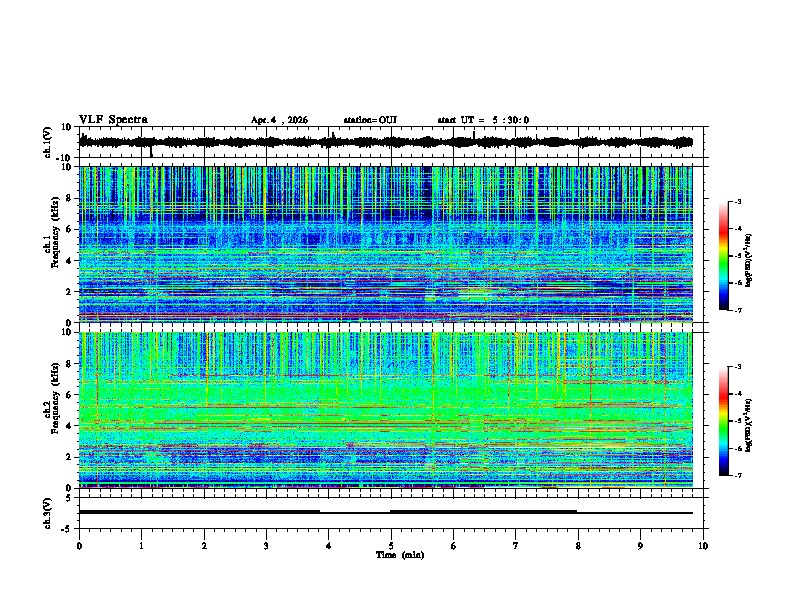Viewport: 792px width, 612px height.
Task: Click the "4" minute tick on time axis
Action: [x=329, y=546]
